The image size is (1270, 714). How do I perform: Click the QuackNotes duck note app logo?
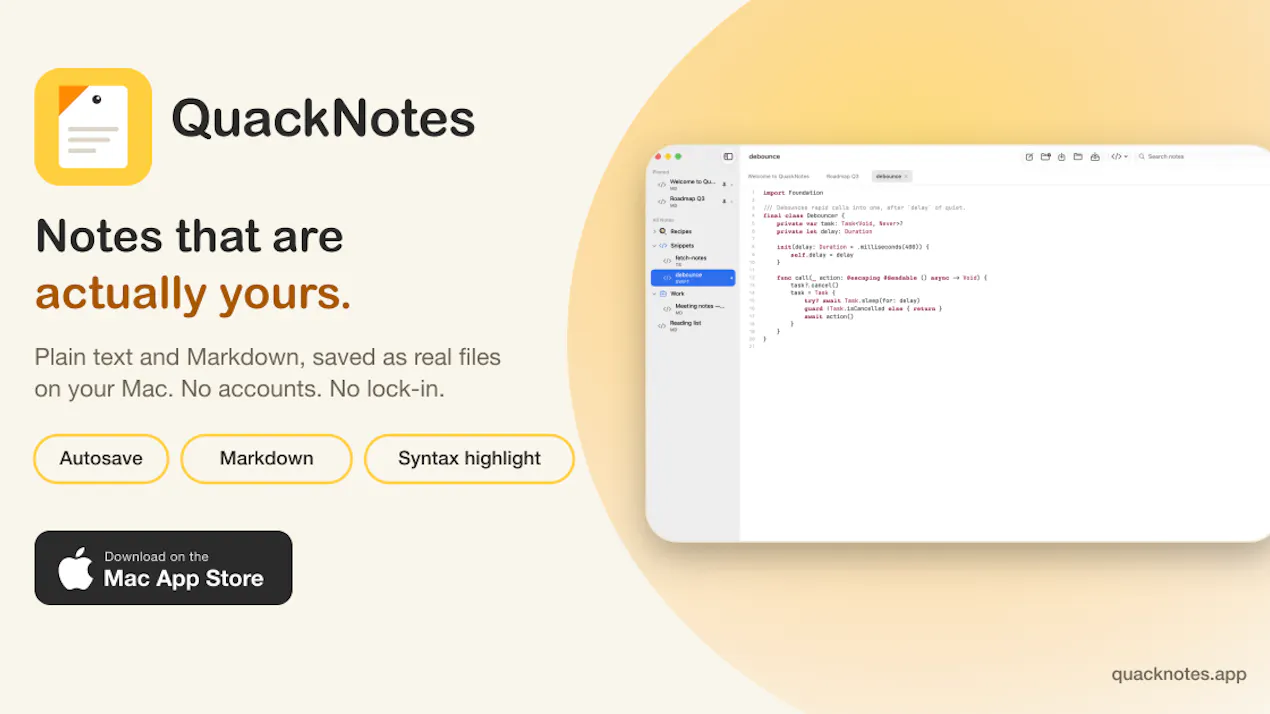93,127
